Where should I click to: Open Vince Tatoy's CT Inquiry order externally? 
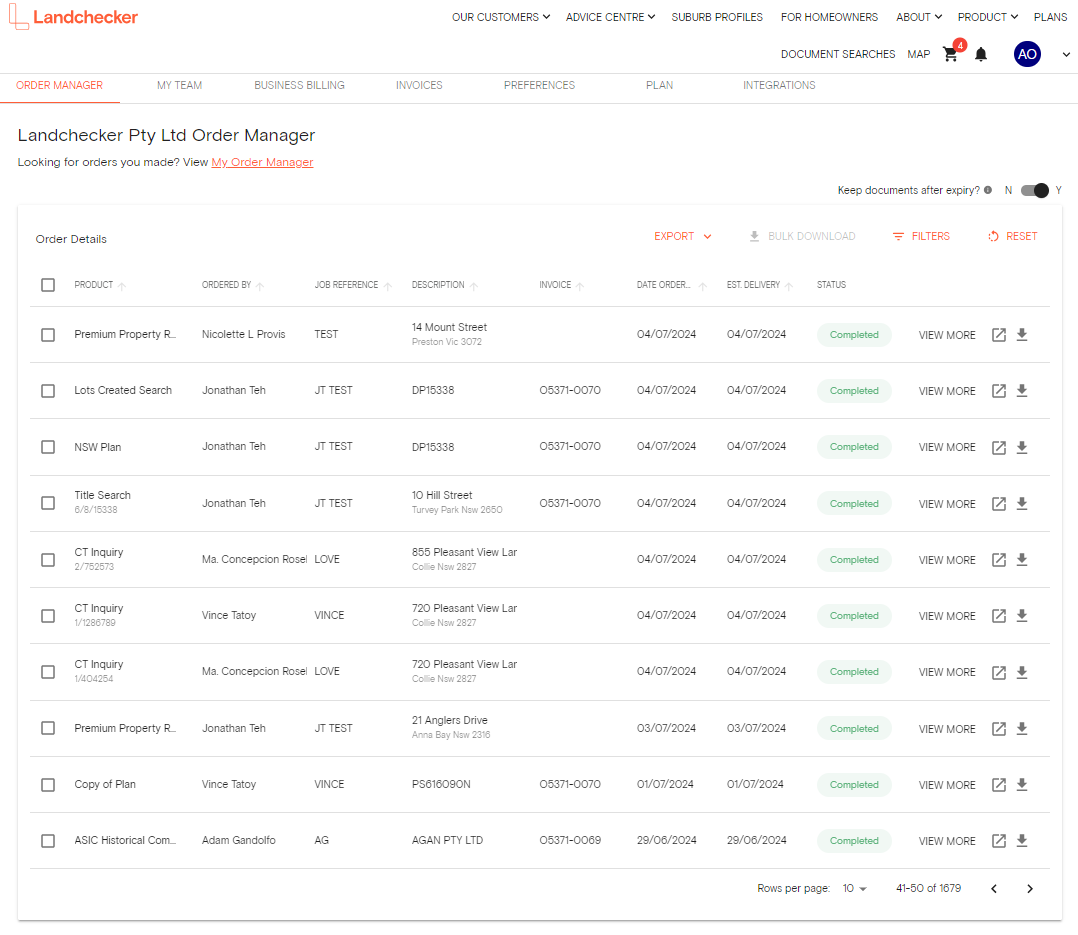999,616
